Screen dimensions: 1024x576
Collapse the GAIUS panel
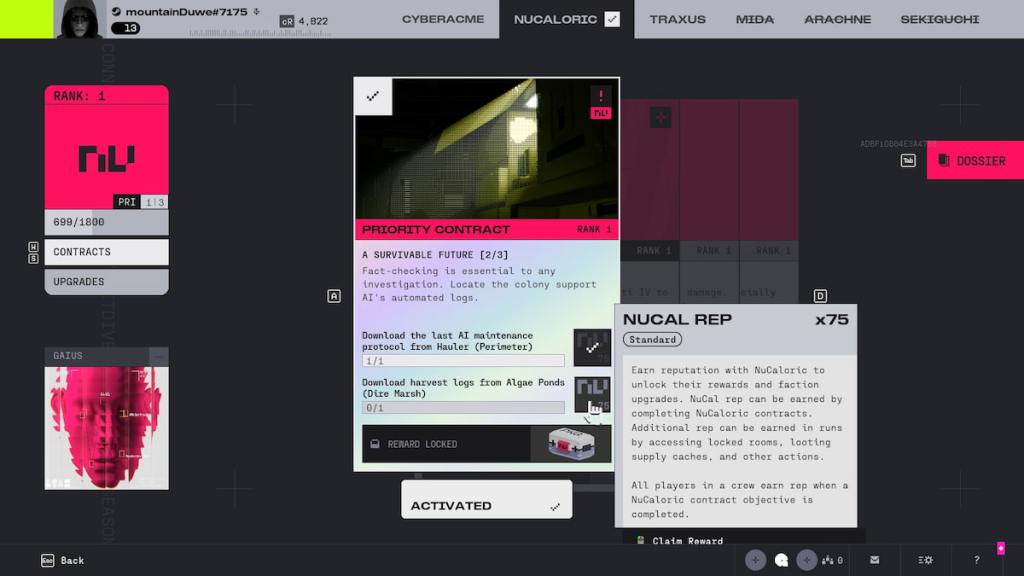click(x=158, y=356)
